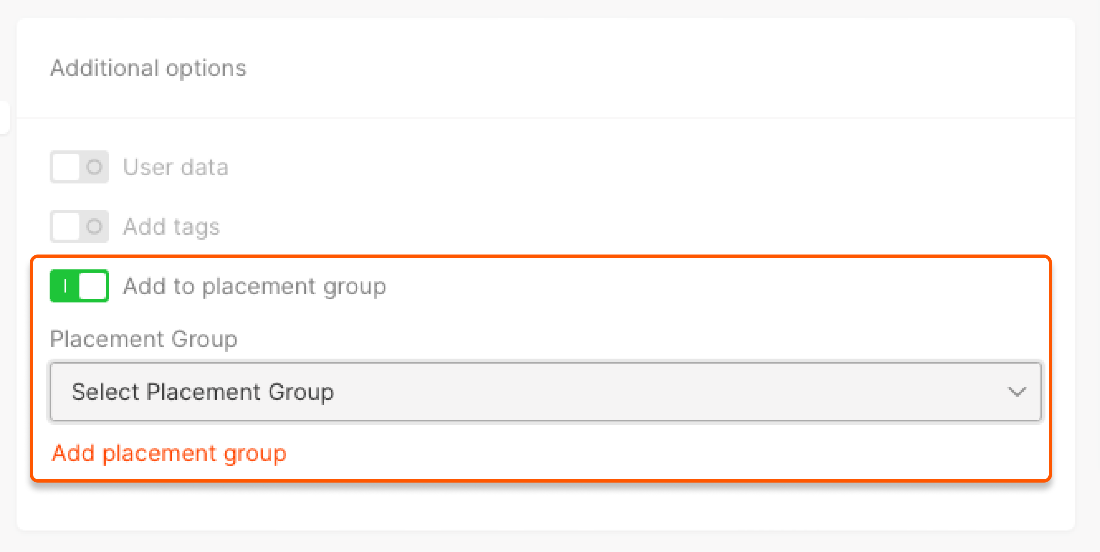Click the "Add tags" option label

click(x=171, y=227)
